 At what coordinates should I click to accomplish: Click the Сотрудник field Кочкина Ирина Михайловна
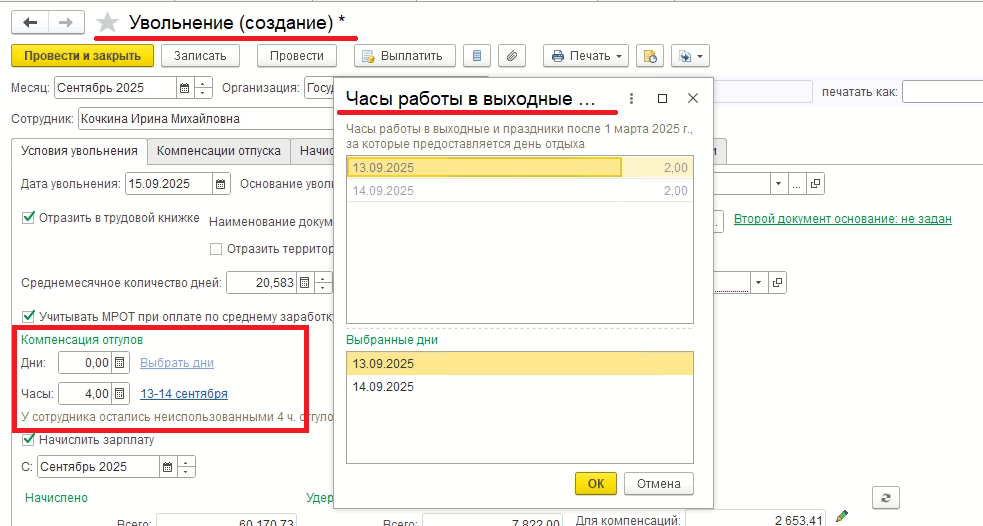click(207, 118)
